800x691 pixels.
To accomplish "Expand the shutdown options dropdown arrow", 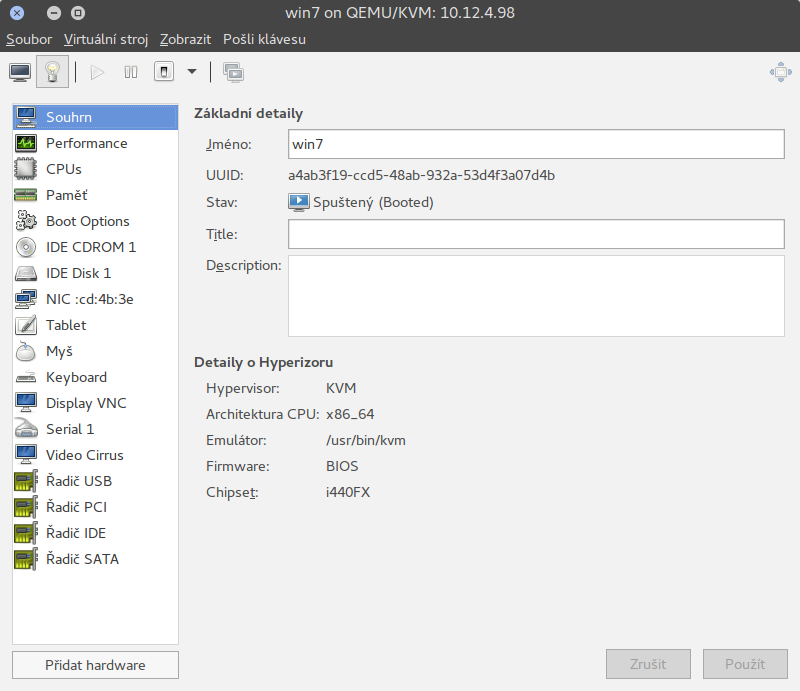I will [191, 72].
